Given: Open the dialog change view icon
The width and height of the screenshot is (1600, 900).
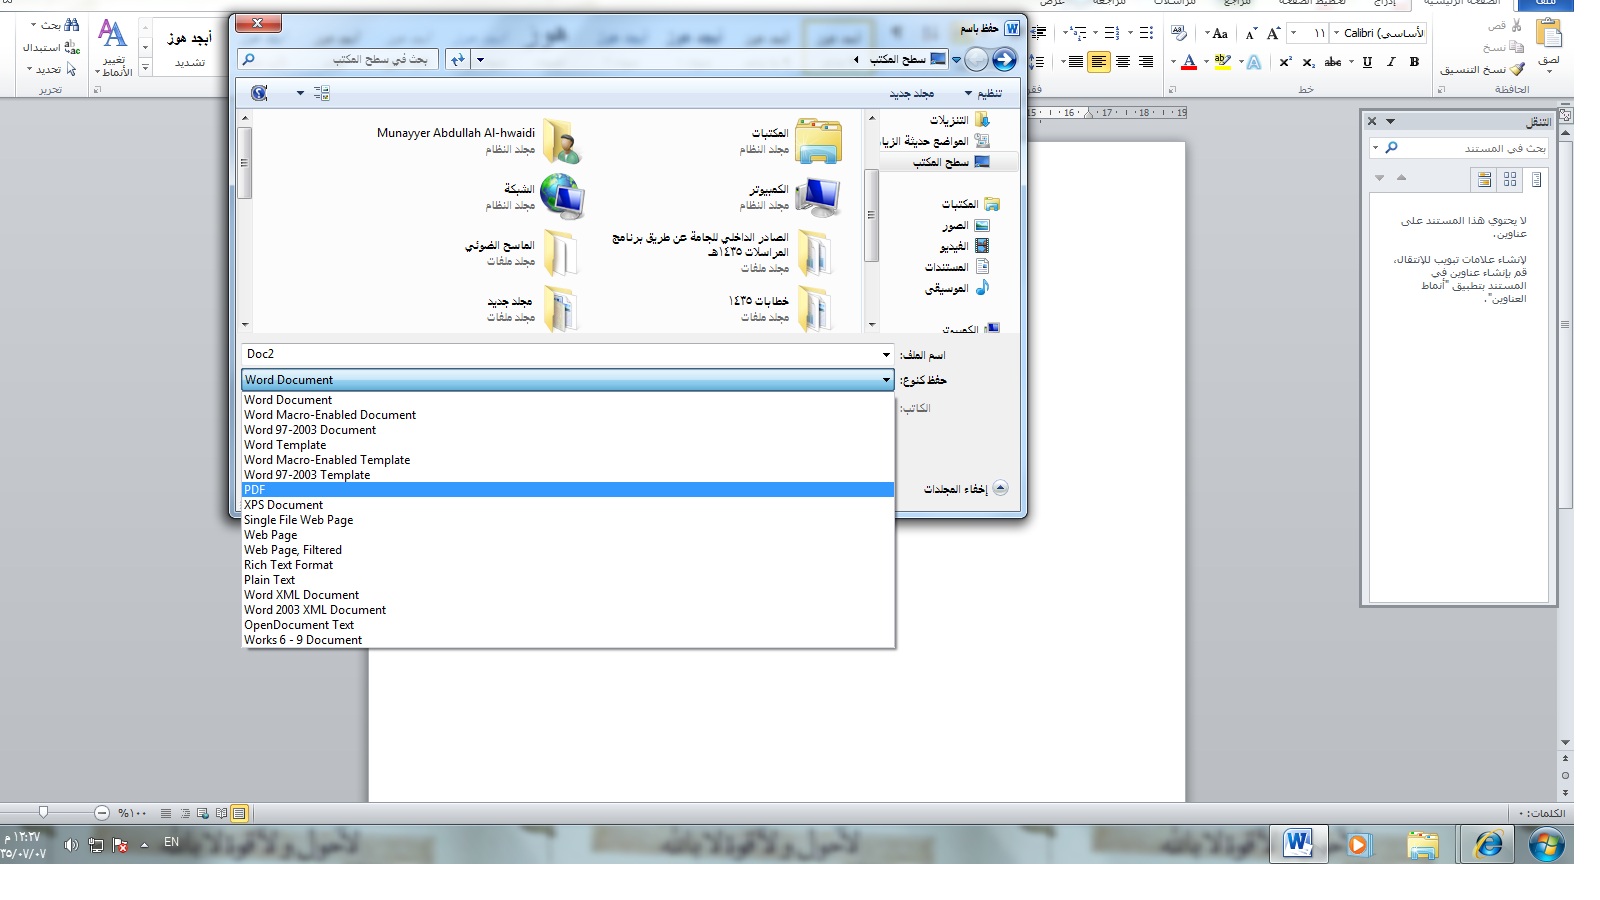Looking at the screenshot, I should 322,93.
